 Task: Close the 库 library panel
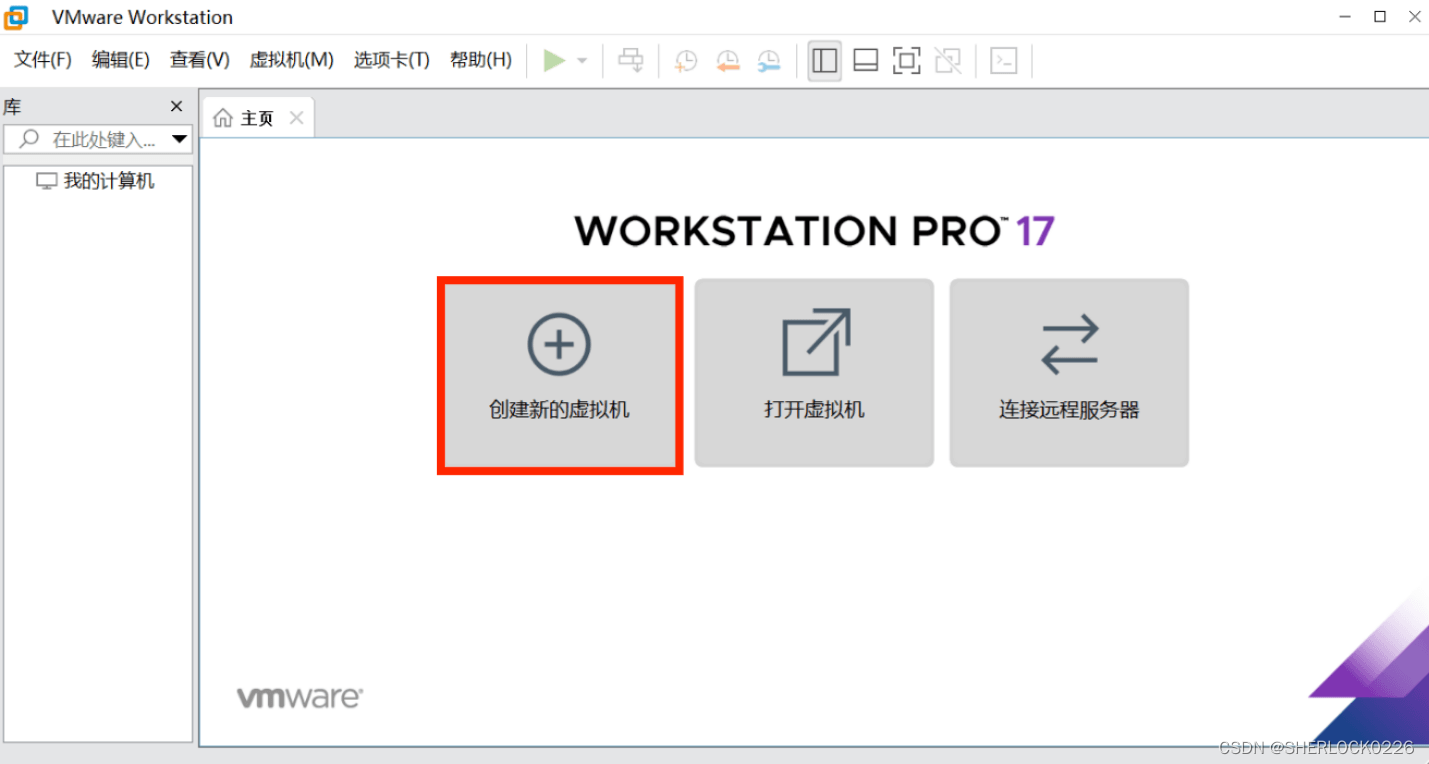tap(177, 106)
